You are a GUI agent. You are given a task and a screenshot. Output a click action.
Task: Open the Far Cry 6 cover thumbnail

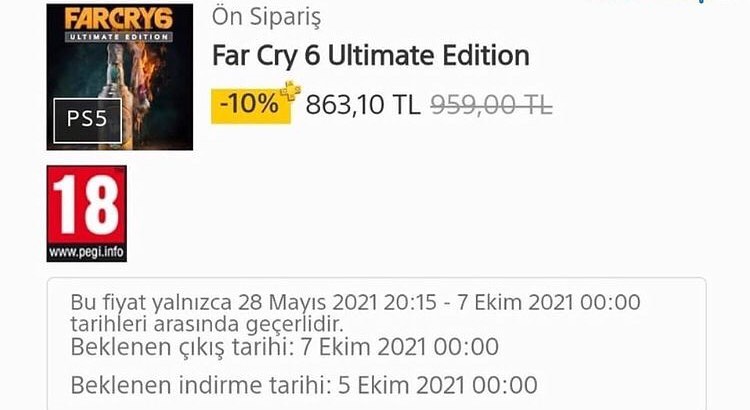pos(119,76)
